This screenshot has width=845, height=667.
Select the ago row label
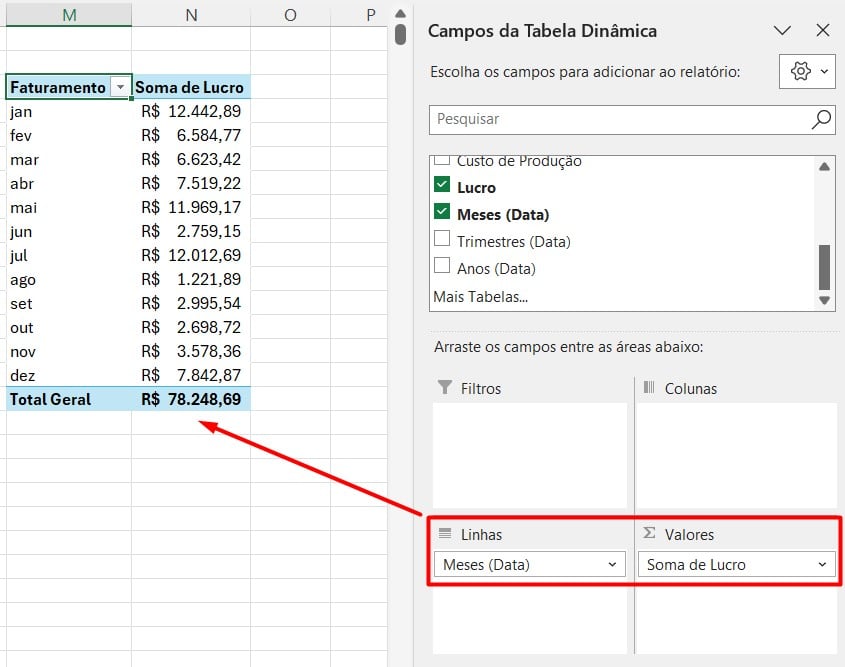[69, 279]
